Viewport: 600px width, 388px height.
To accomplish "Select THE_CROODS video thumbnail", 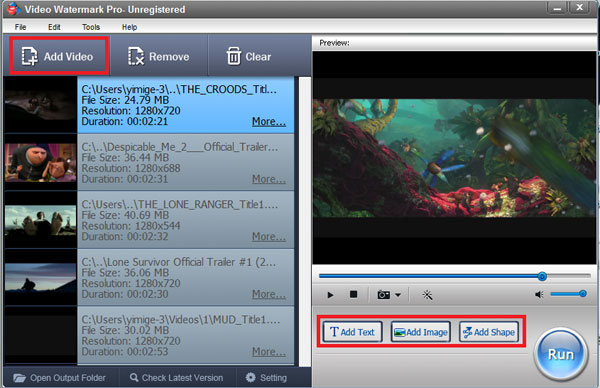I will [x=40, y=105].
